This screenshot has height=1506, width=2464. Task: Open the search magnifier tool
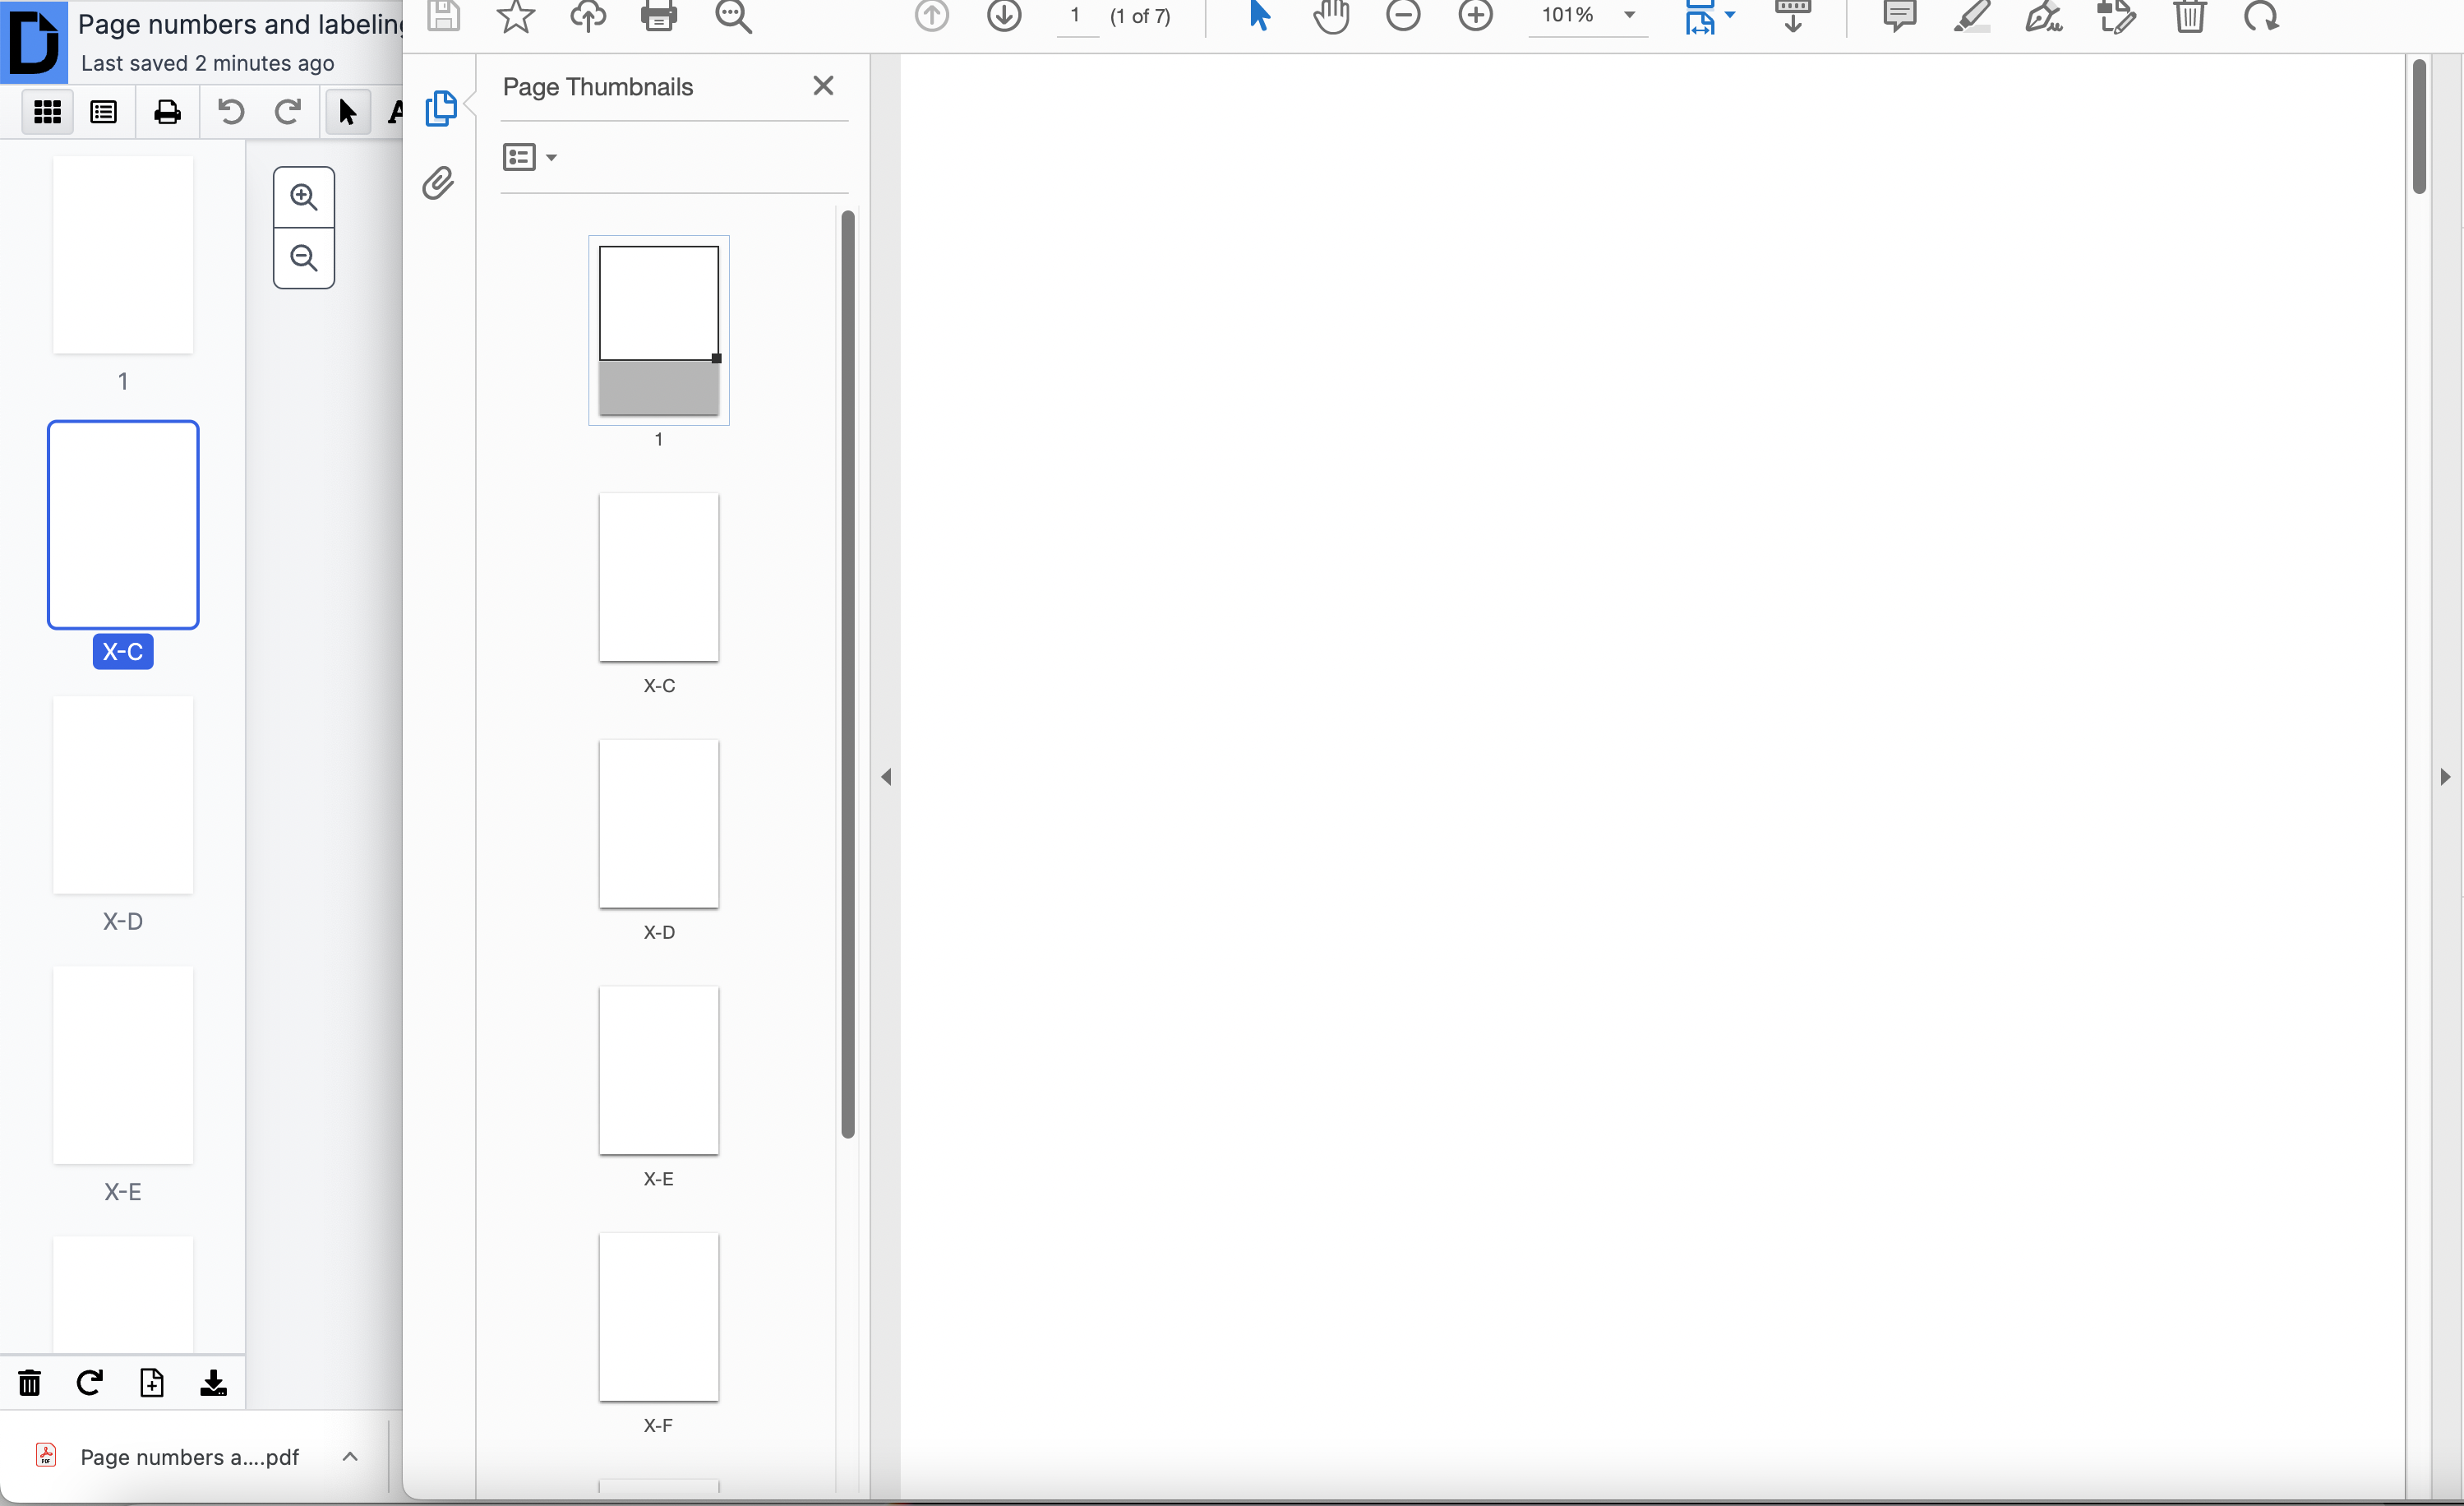(x=733, y=16)
